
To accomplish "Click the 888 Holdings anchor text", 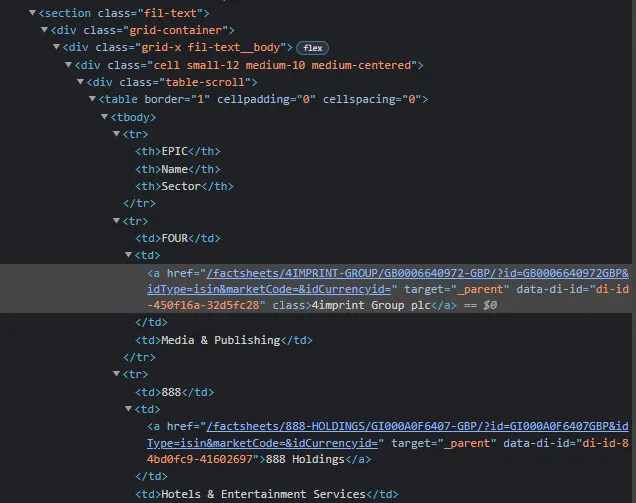I will point(305,459).
